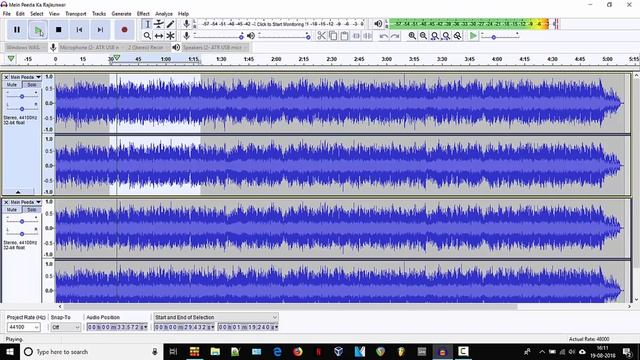Close the lower track with its X button
The width and height of the screenshot is (640, 360).
point(6,202)
